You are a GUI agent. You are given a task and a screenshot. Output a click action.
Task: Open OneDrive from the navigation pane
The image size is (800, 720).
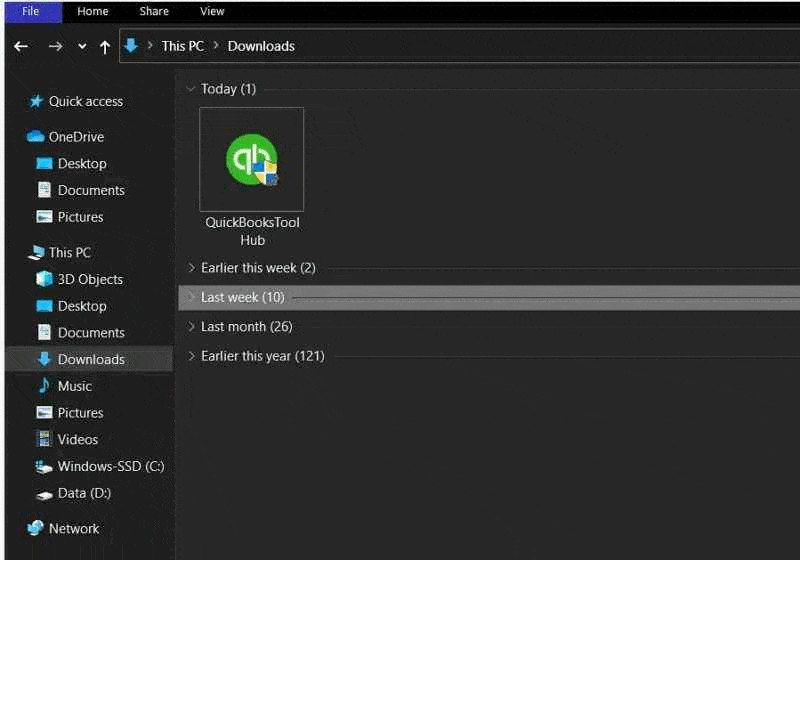click(x=74, y=136)
